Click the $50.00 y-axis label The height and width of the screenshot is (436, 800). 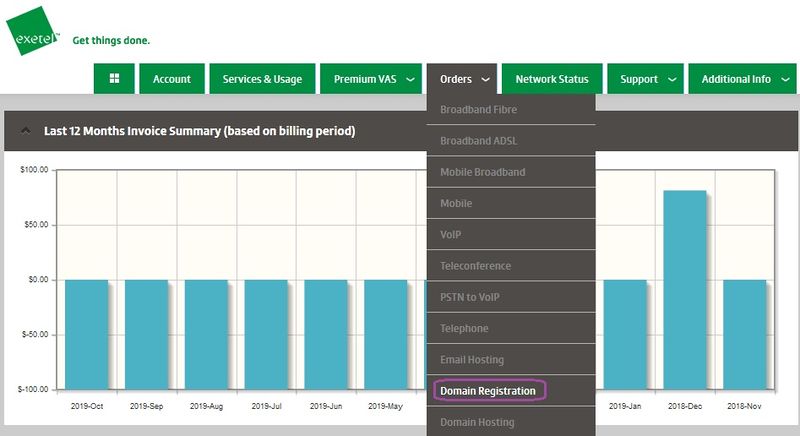(x=36, y=224)
